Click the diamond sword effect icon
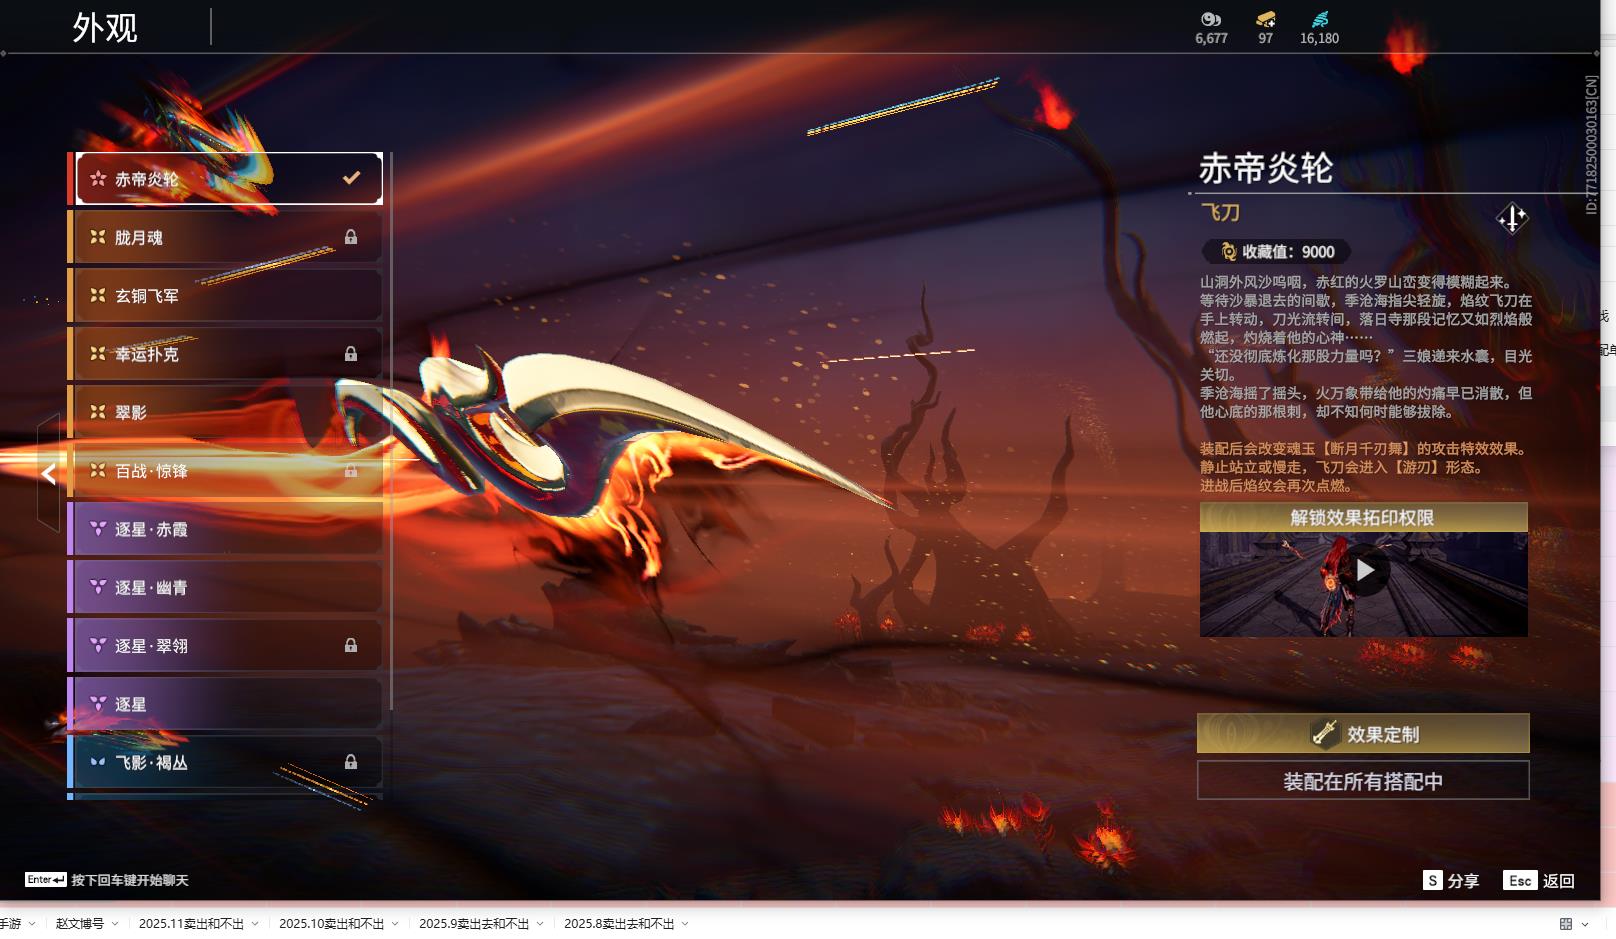This screenshot has height=939, width=1616. click(x=1511, y=218)
